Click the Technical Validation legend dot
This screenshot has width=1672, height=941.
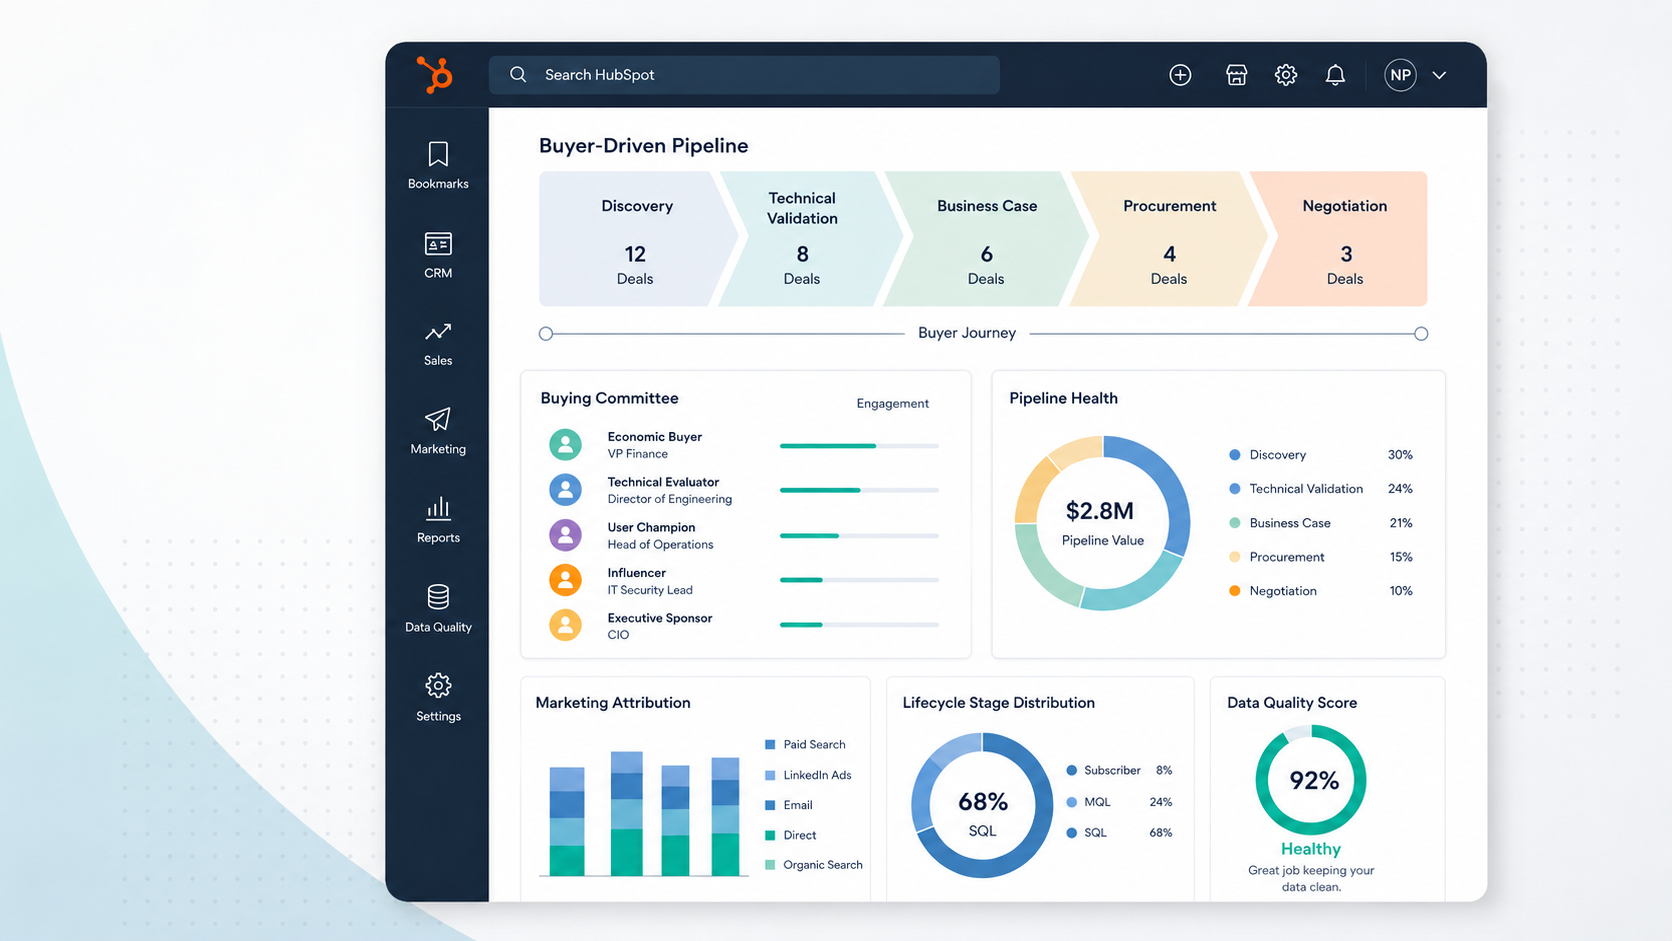pyautogui.click(x=1235, y=489)
